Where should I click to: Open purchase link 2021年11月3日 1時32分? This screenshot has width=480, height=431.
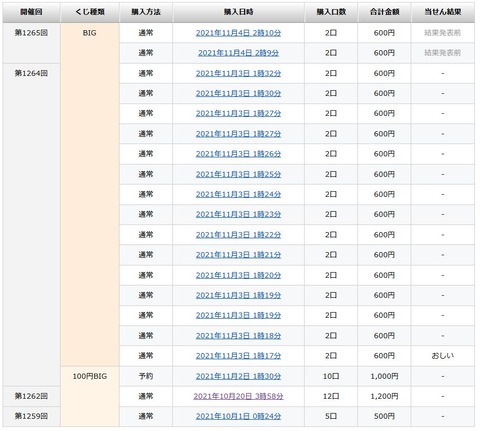(x=238, y=73)
